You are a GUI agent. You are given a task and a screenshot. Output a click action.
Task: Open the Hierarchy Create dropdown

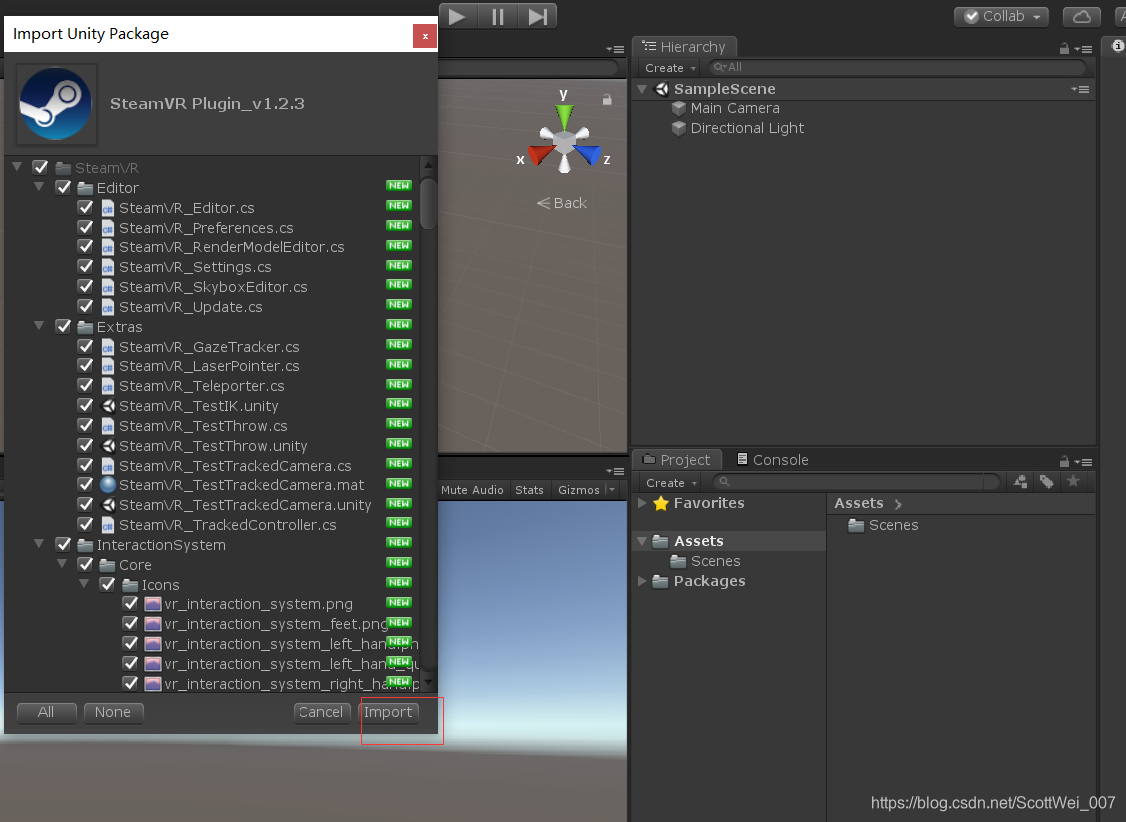point(670,68)
